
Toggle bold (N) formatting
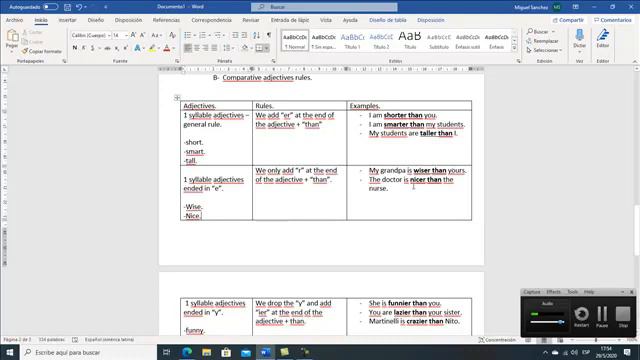click(75, 48)
